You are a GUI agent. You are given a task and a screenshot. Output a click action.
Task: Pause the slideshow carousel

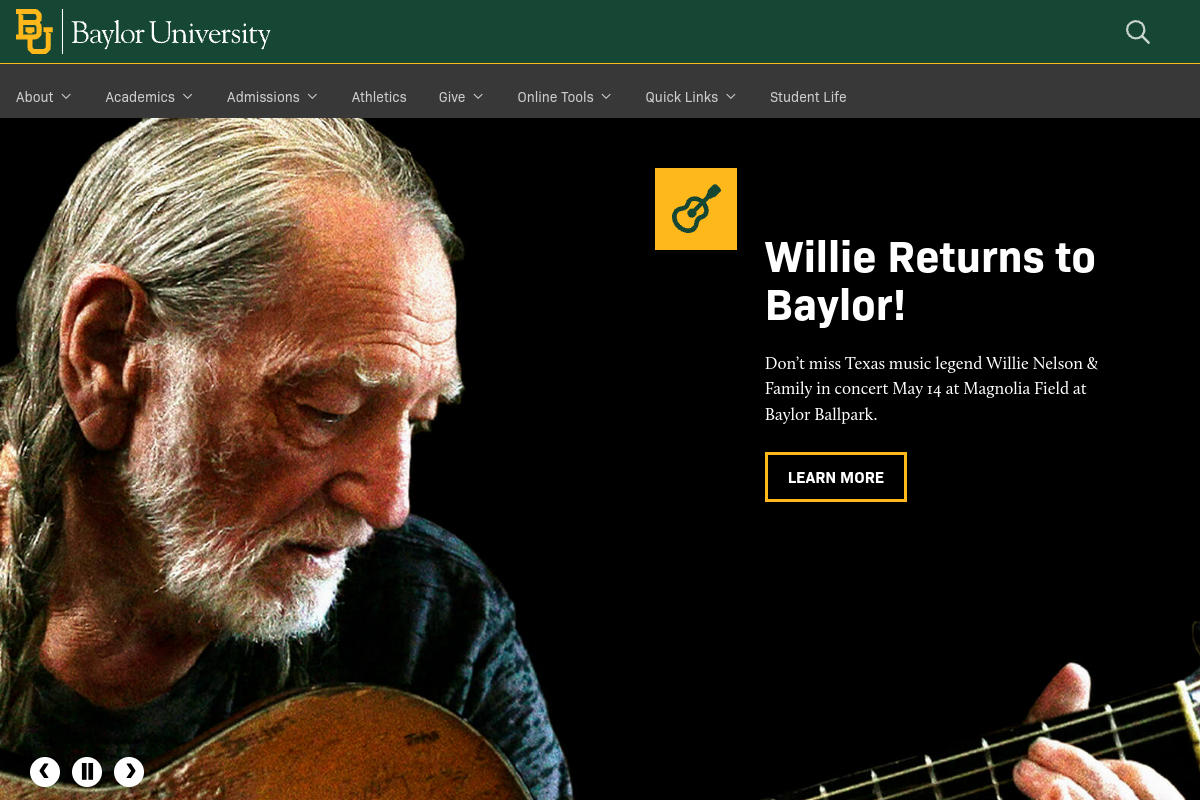pyautogui.click(x=87, y=771)
